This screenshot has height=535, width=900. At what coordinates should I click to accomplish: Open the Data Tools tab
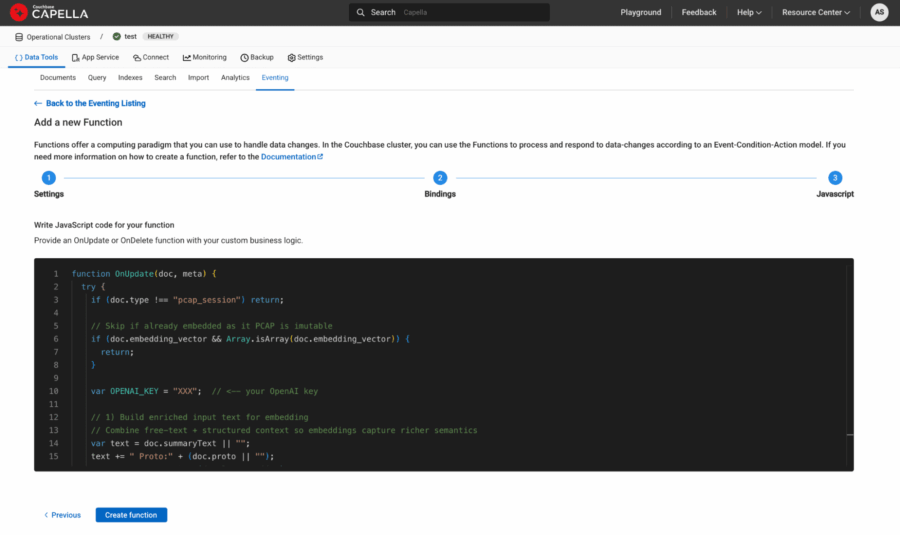36,57
